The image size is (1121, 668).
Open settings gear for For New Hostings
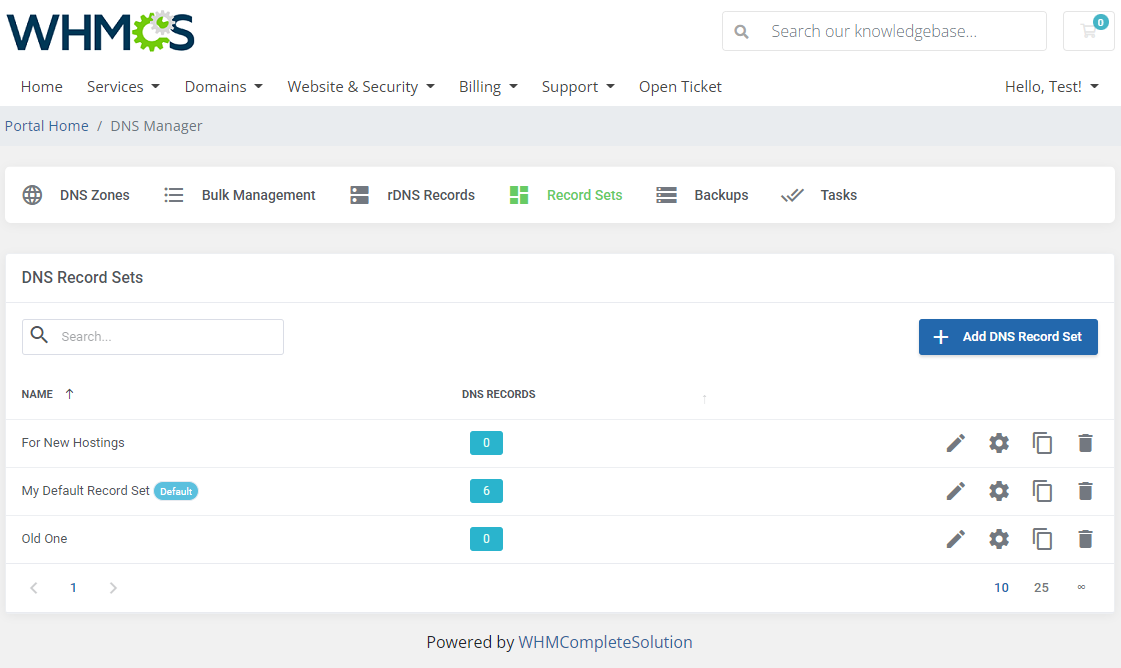pyautogui.click(x=999, y=443)
